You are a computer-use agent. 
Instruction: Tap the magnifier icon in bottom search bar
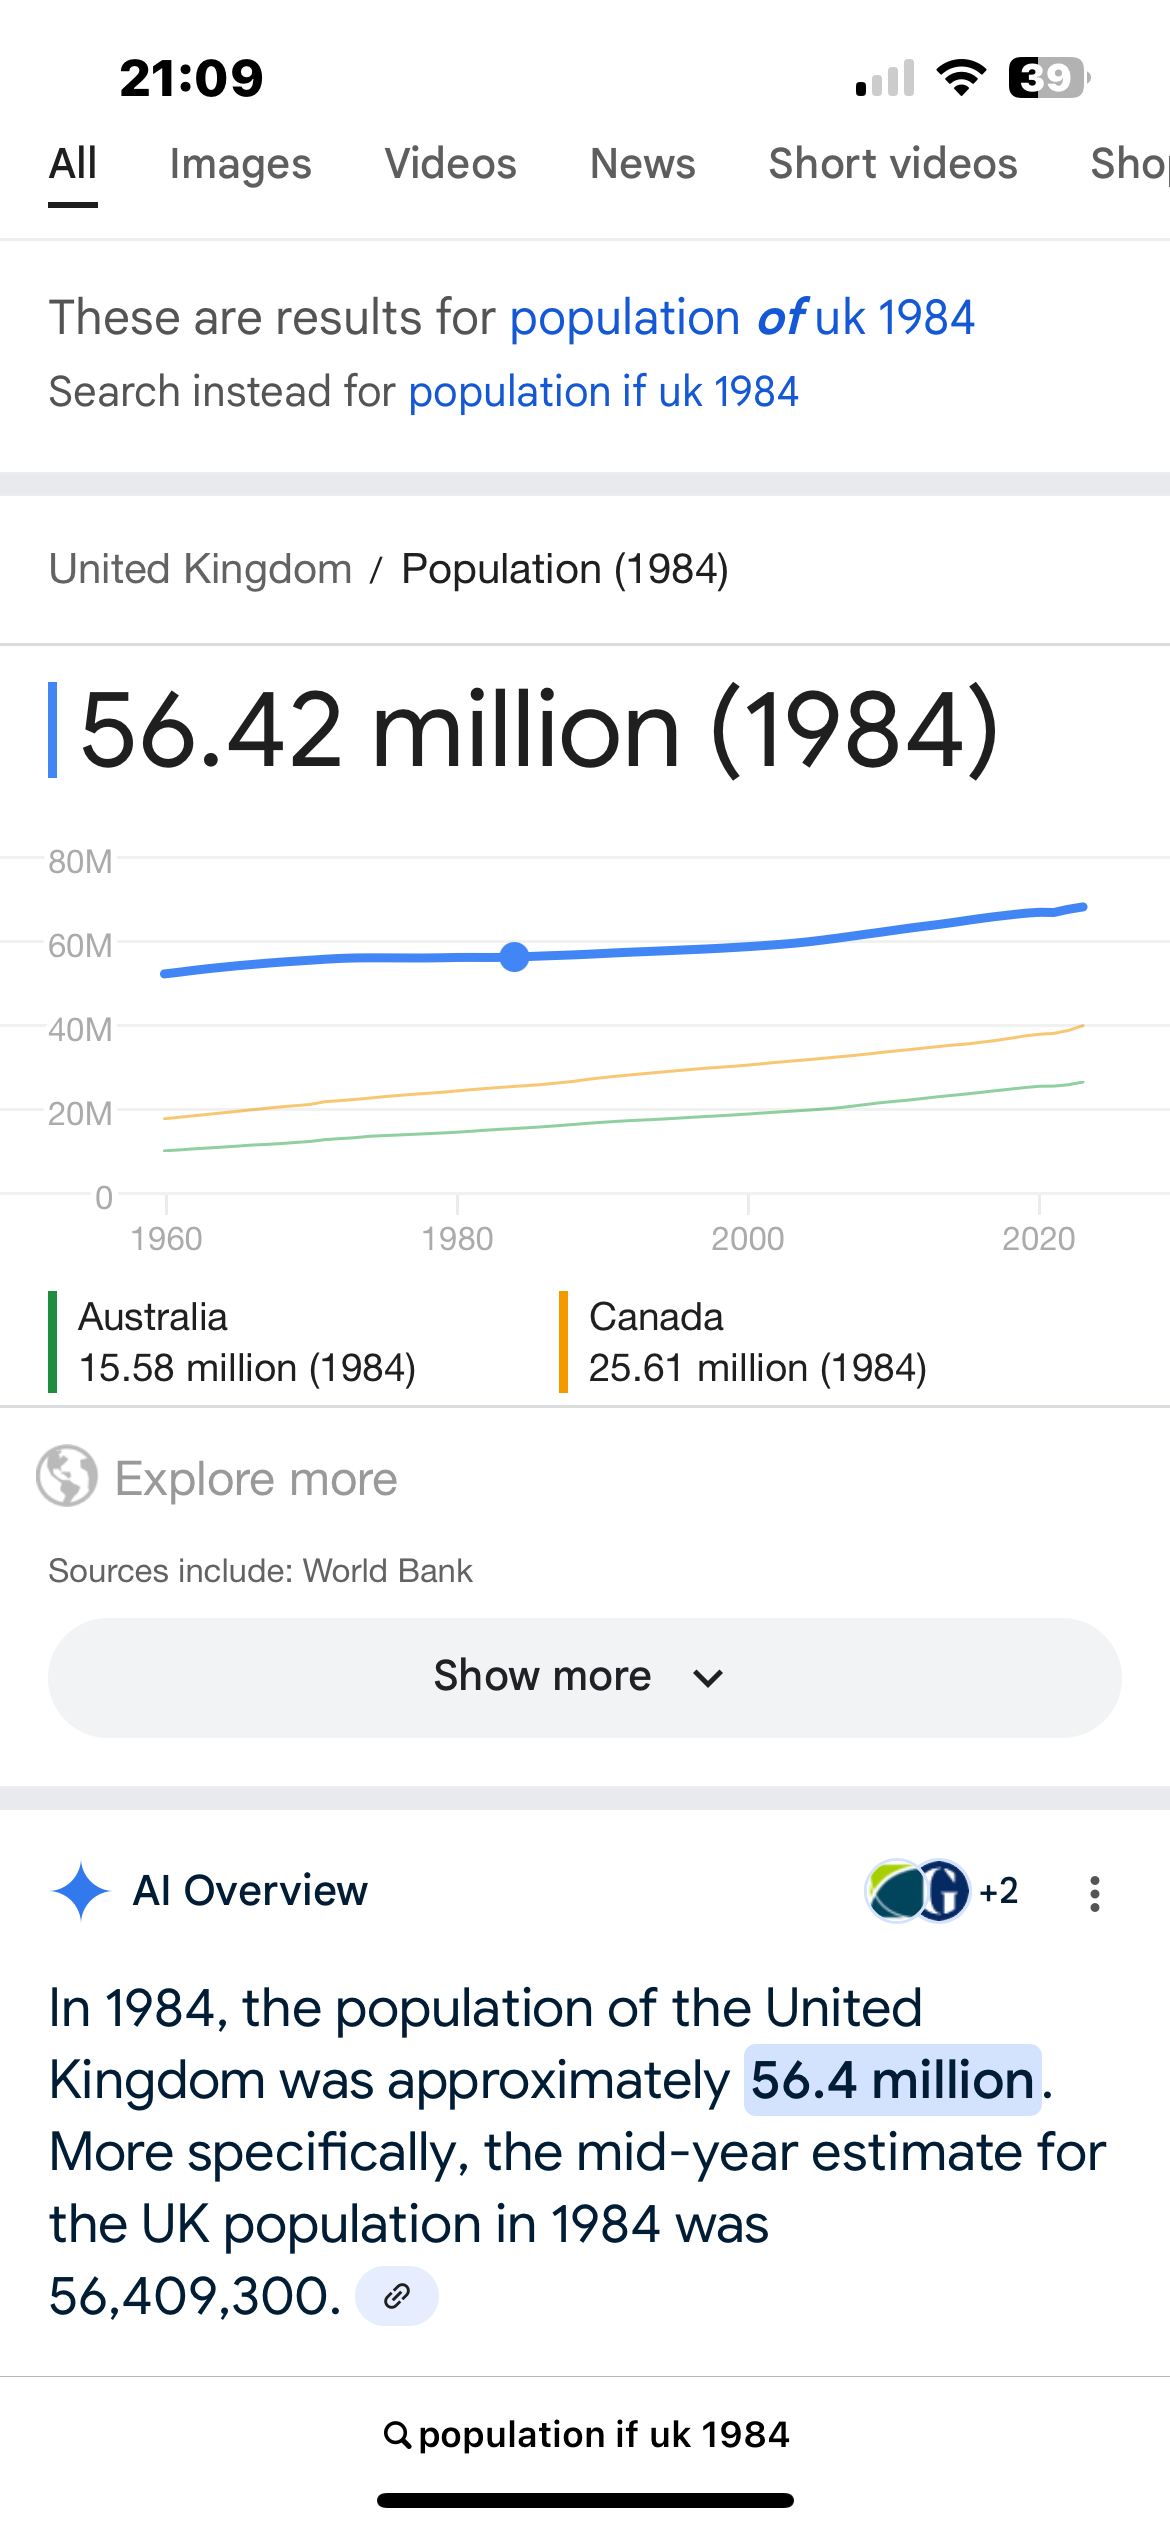397,2435
